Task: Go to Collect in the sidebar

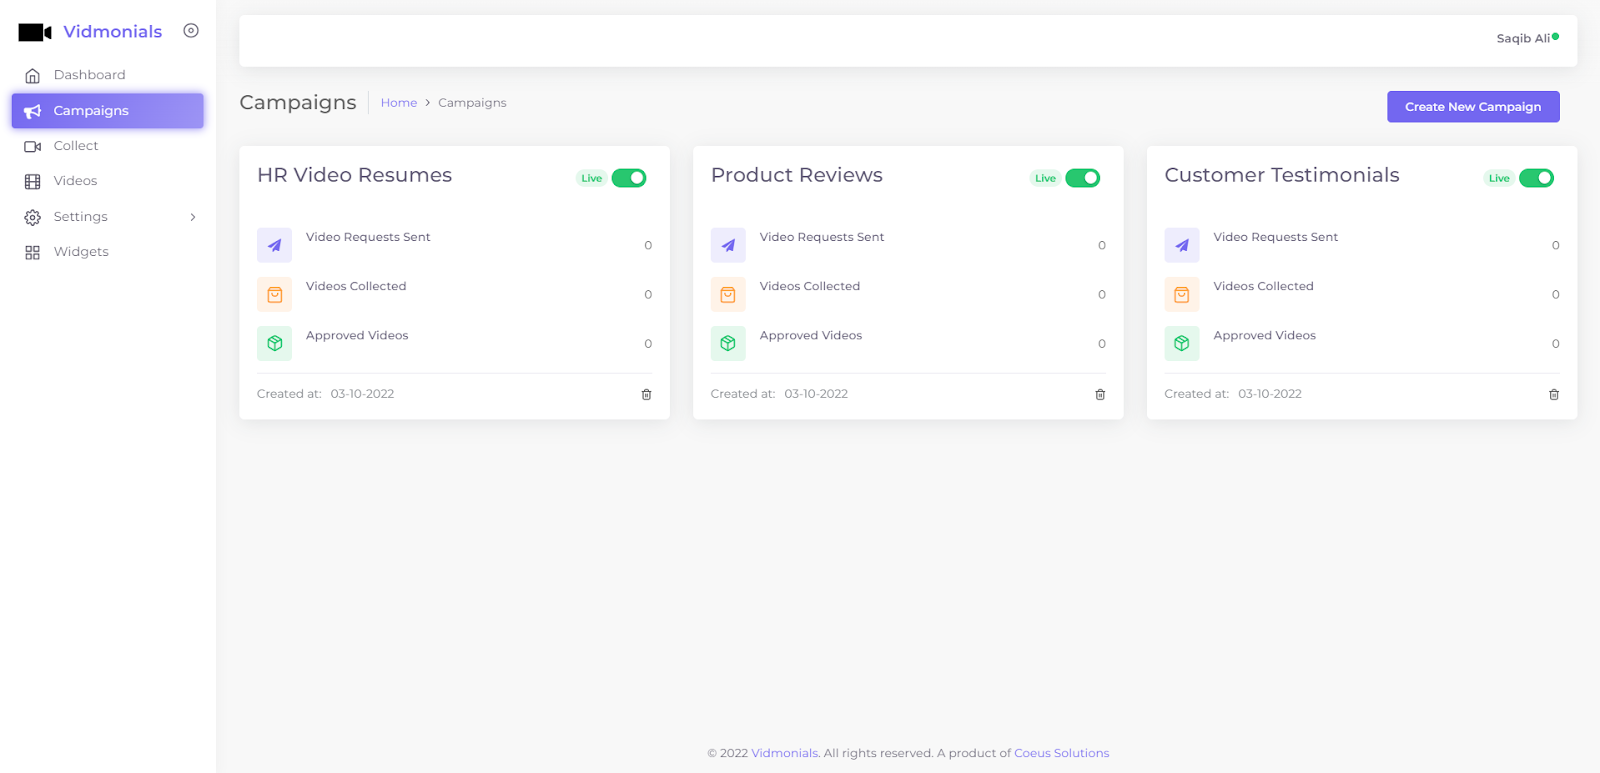Action: 76,146
